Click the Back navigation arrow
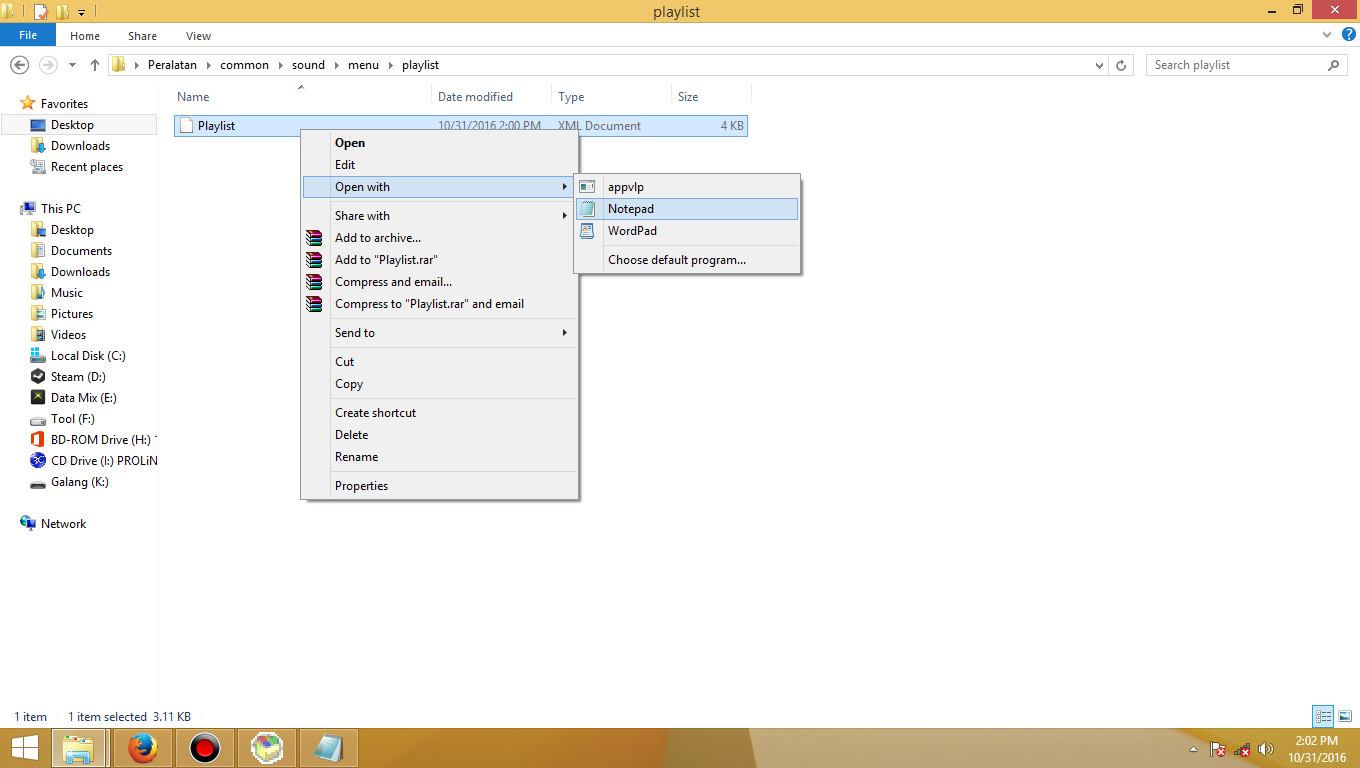 (x=19, y=65)
